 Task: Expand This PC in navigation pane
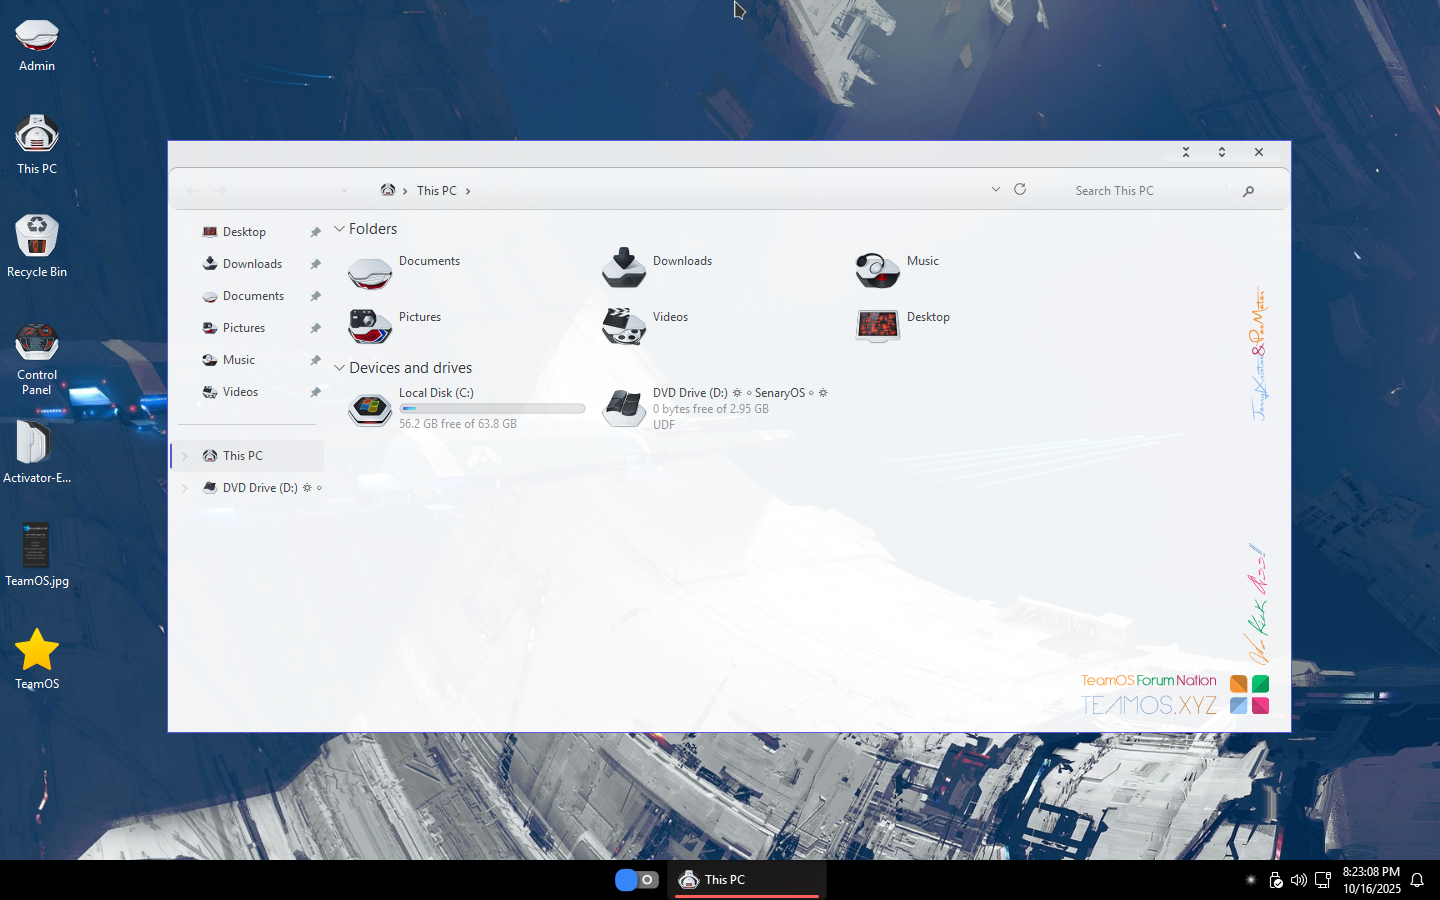(x=185, y=456)
